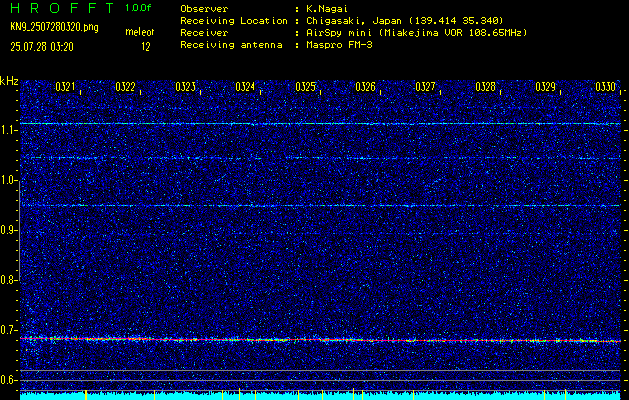
Task: Click the cyan signal level strip at the bottom
Action: click(320, 396)
